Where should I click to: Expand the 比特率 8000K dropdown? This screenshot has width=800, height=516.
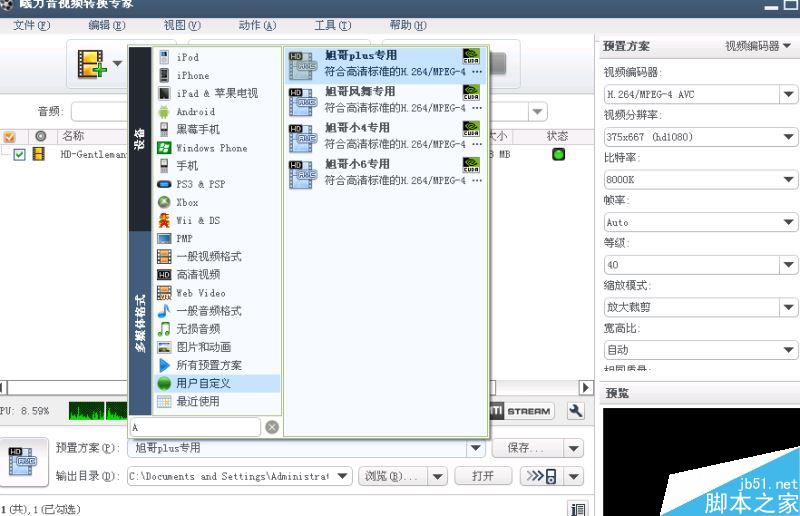coord(788,180)
